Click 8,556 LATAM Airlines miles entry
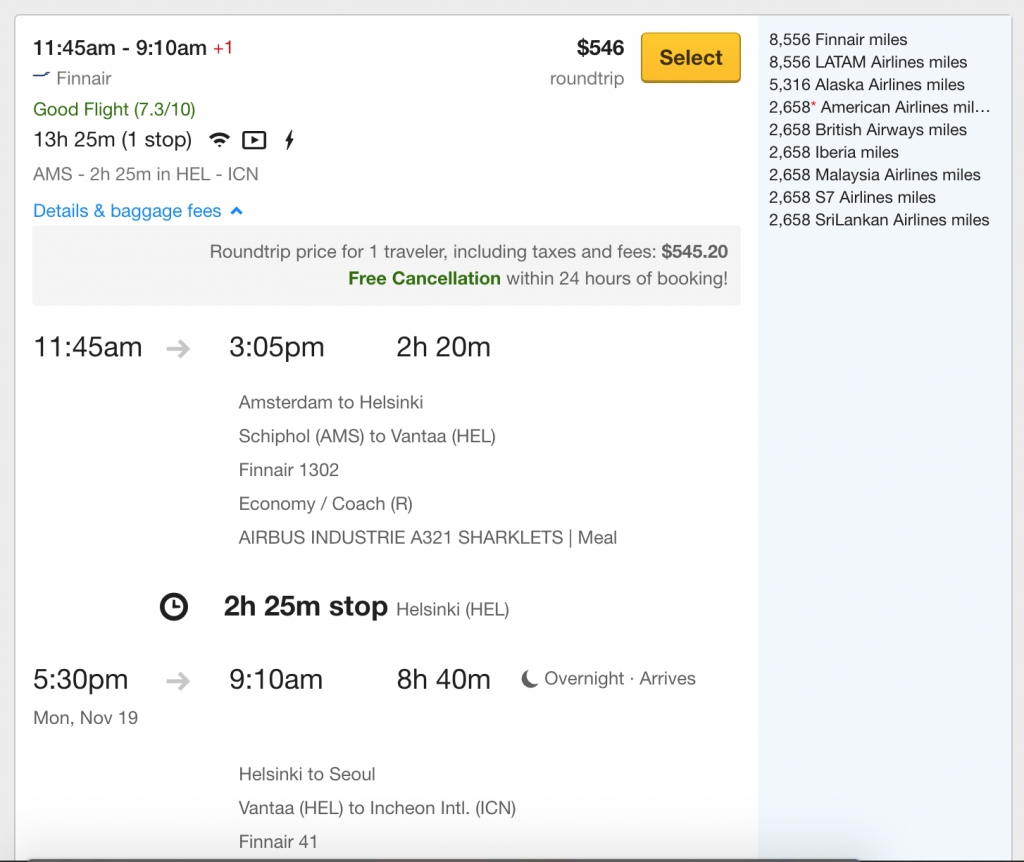This screenshot has height=862, width=1024. (x=868, y=62)
